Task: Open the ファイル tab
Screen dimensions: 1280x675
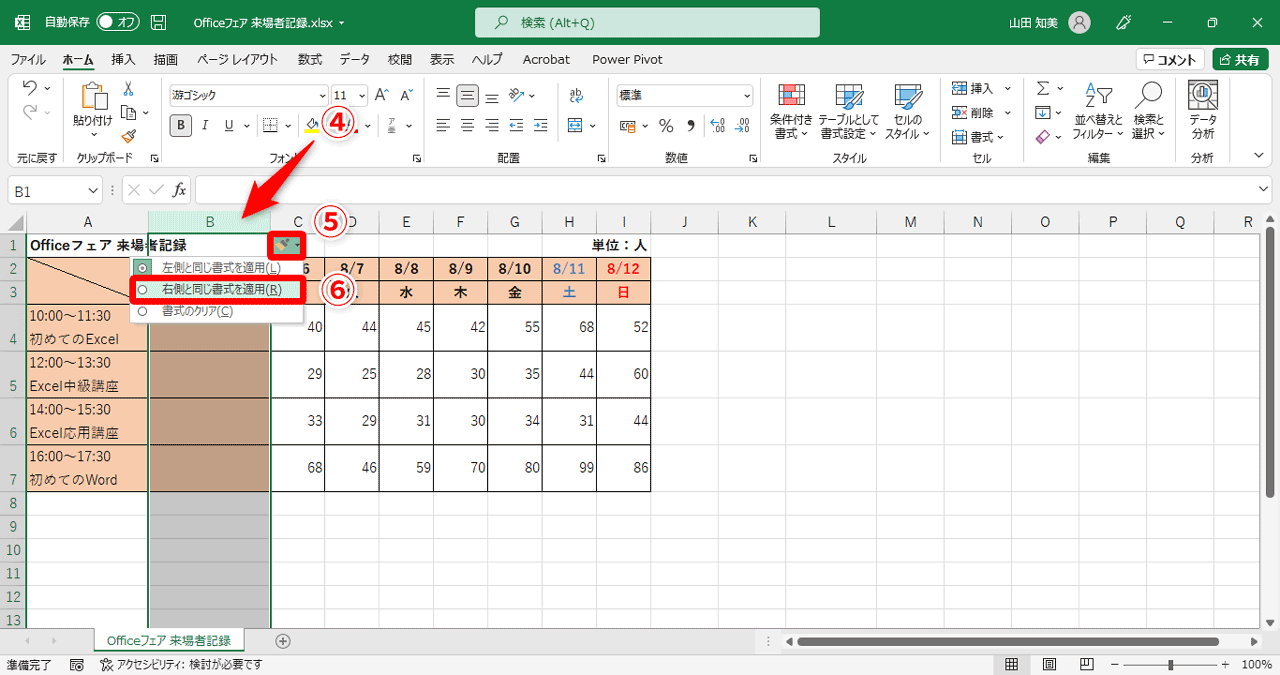Action: tap(27, 59)
